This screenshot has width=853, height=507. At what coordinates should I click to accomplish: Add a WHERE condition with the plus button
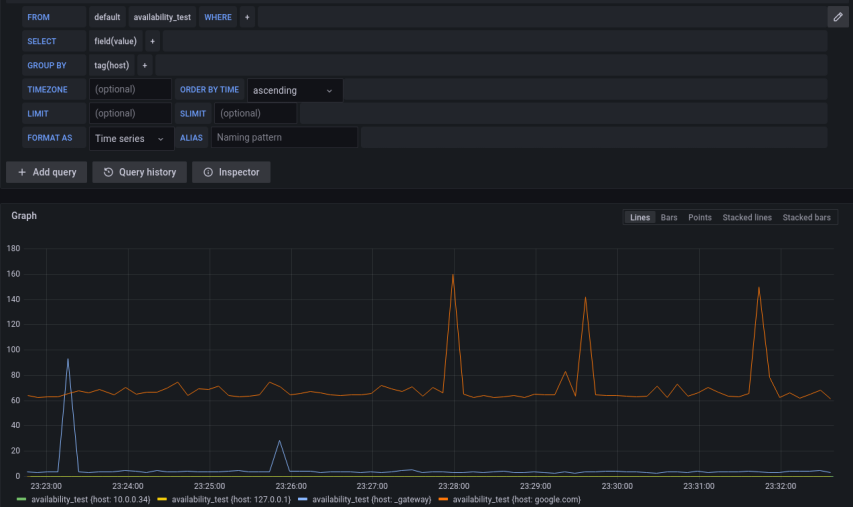247,17
